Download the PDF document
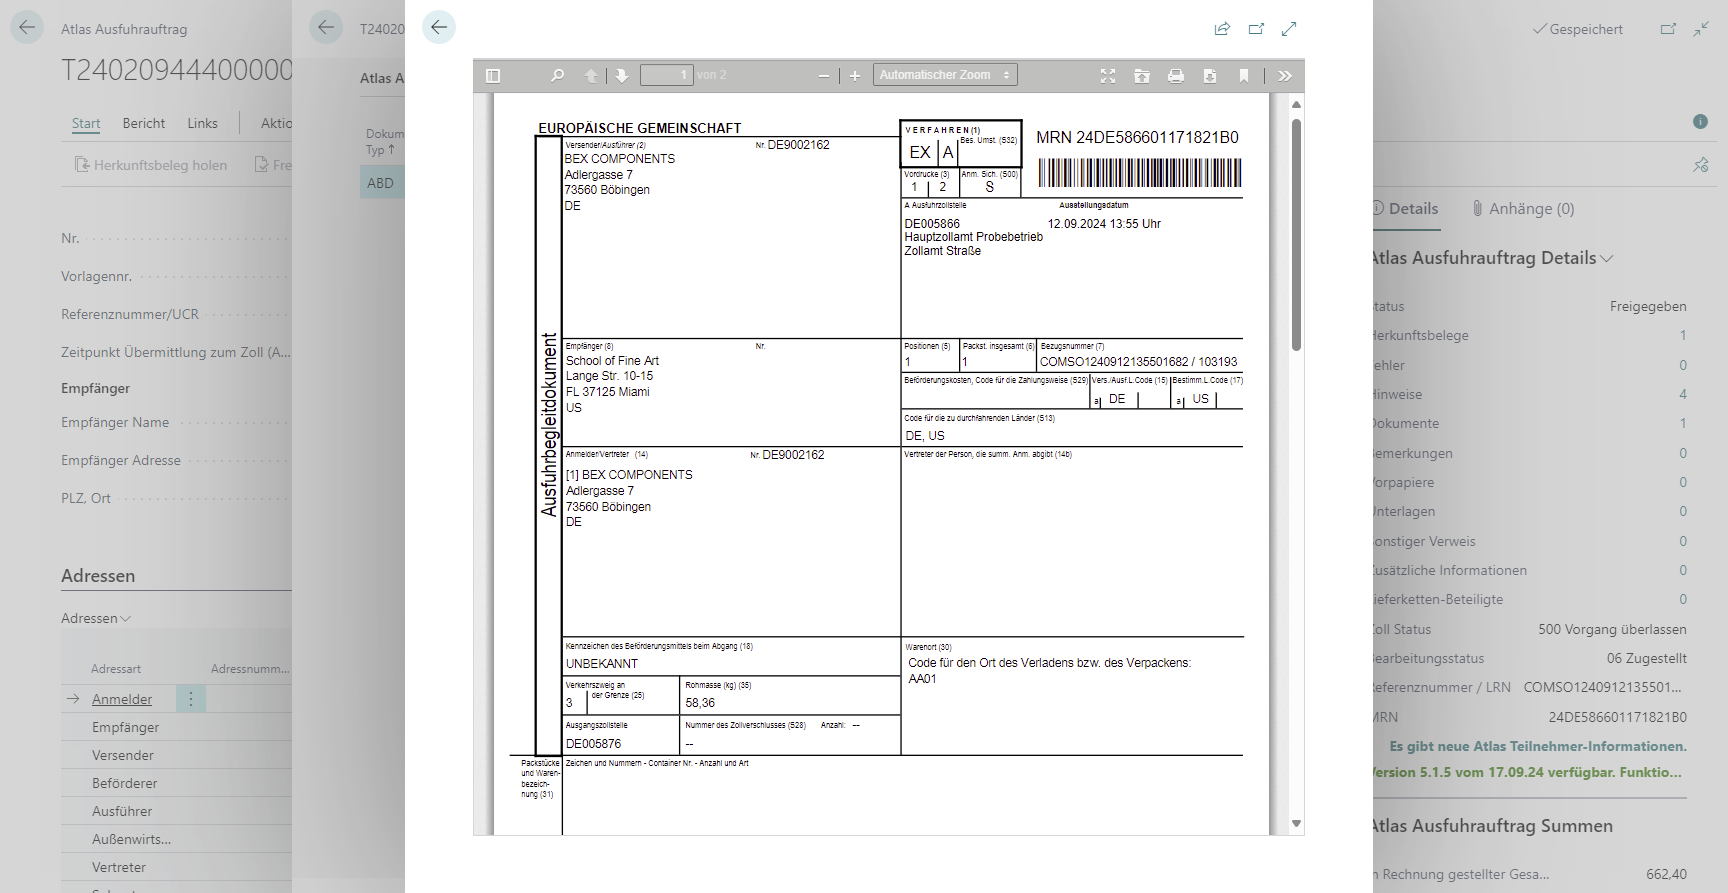 click(x=1210, y=75)
